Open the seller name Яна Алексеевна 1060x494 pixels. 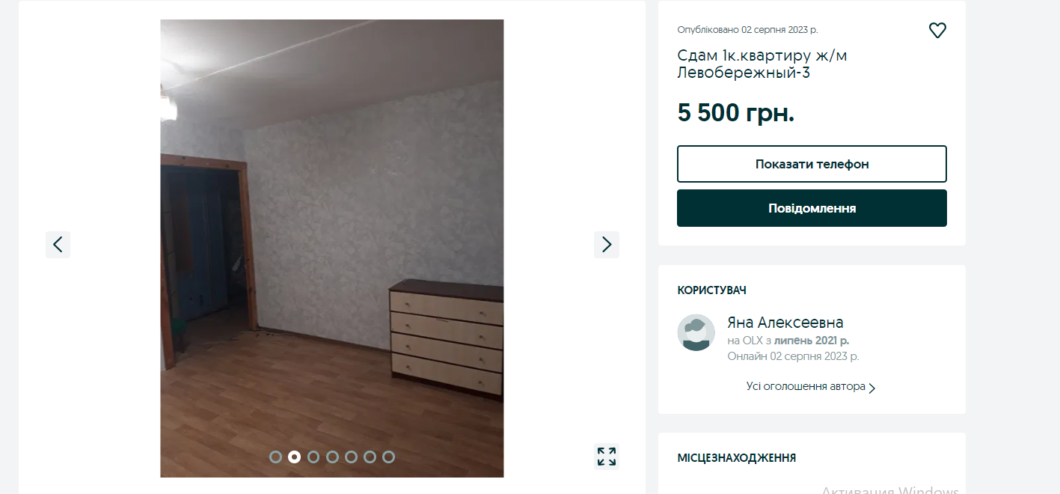pyautogui.click(x=786, y=322)
